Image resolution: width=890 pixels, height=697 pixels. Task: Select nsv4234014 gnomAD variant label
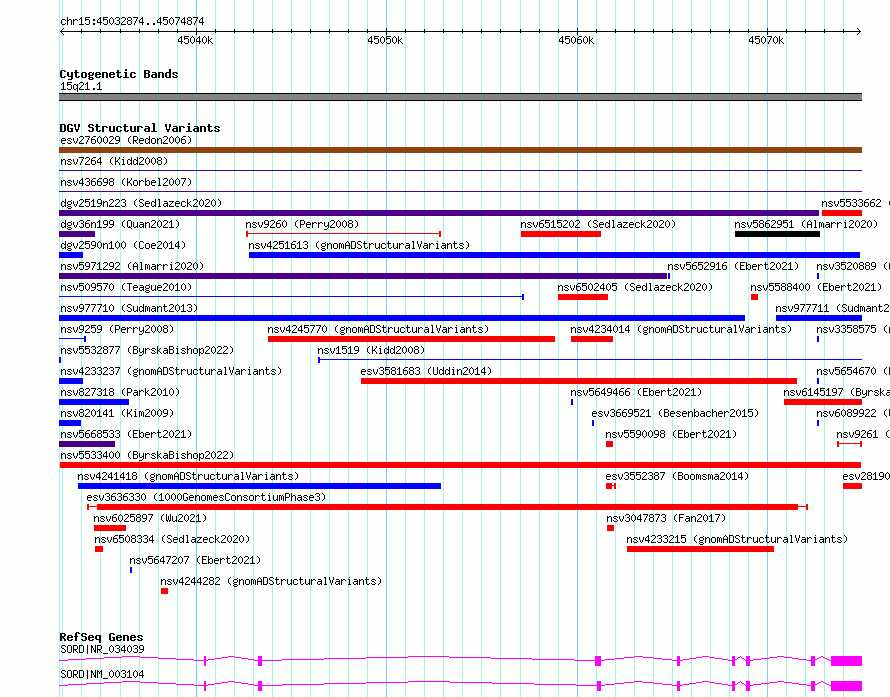click(681, 329)
